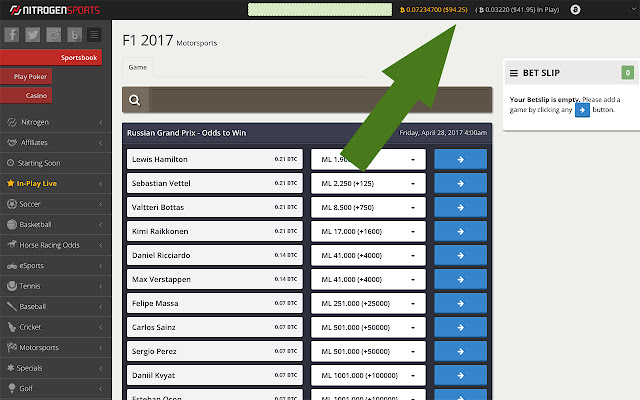640x400 pixels.
Task: Click the Casino button
Action: tap(26, 96)
